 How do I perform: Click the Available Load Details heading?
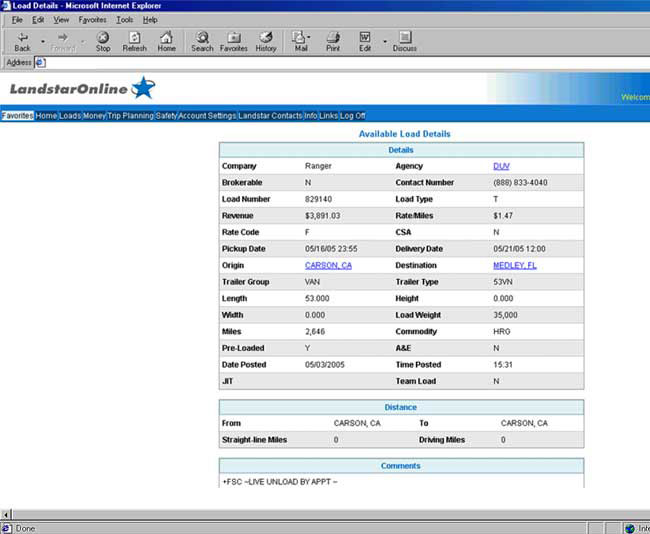tap(405, 134)
